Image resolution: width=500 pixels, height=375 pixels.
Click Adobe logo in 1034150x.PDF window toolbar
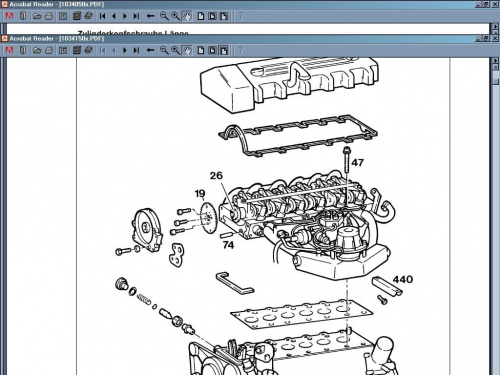(x=9, y=50)
